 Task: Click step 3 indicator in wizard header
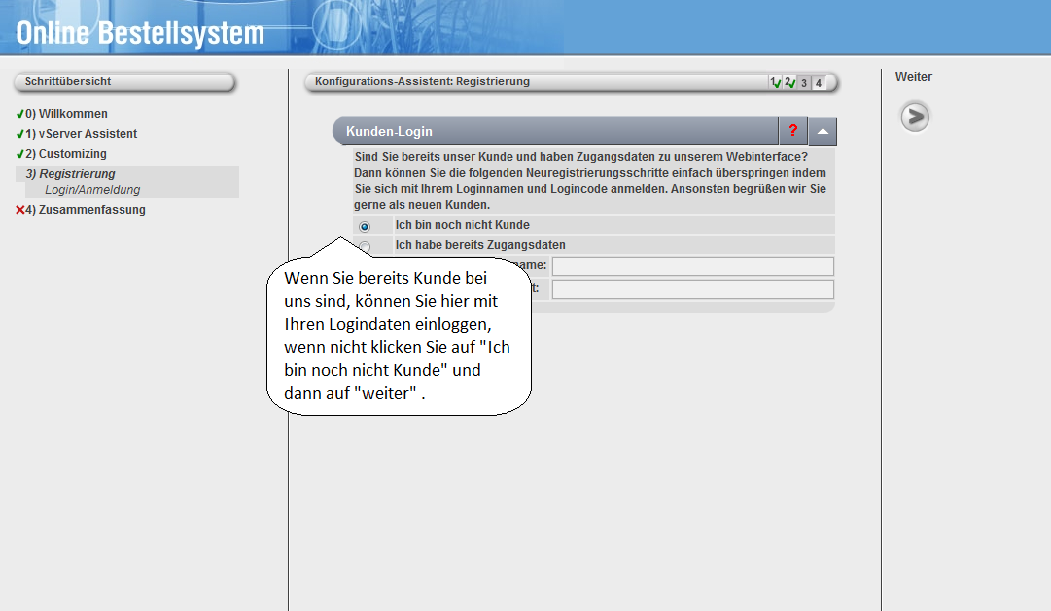804,82
